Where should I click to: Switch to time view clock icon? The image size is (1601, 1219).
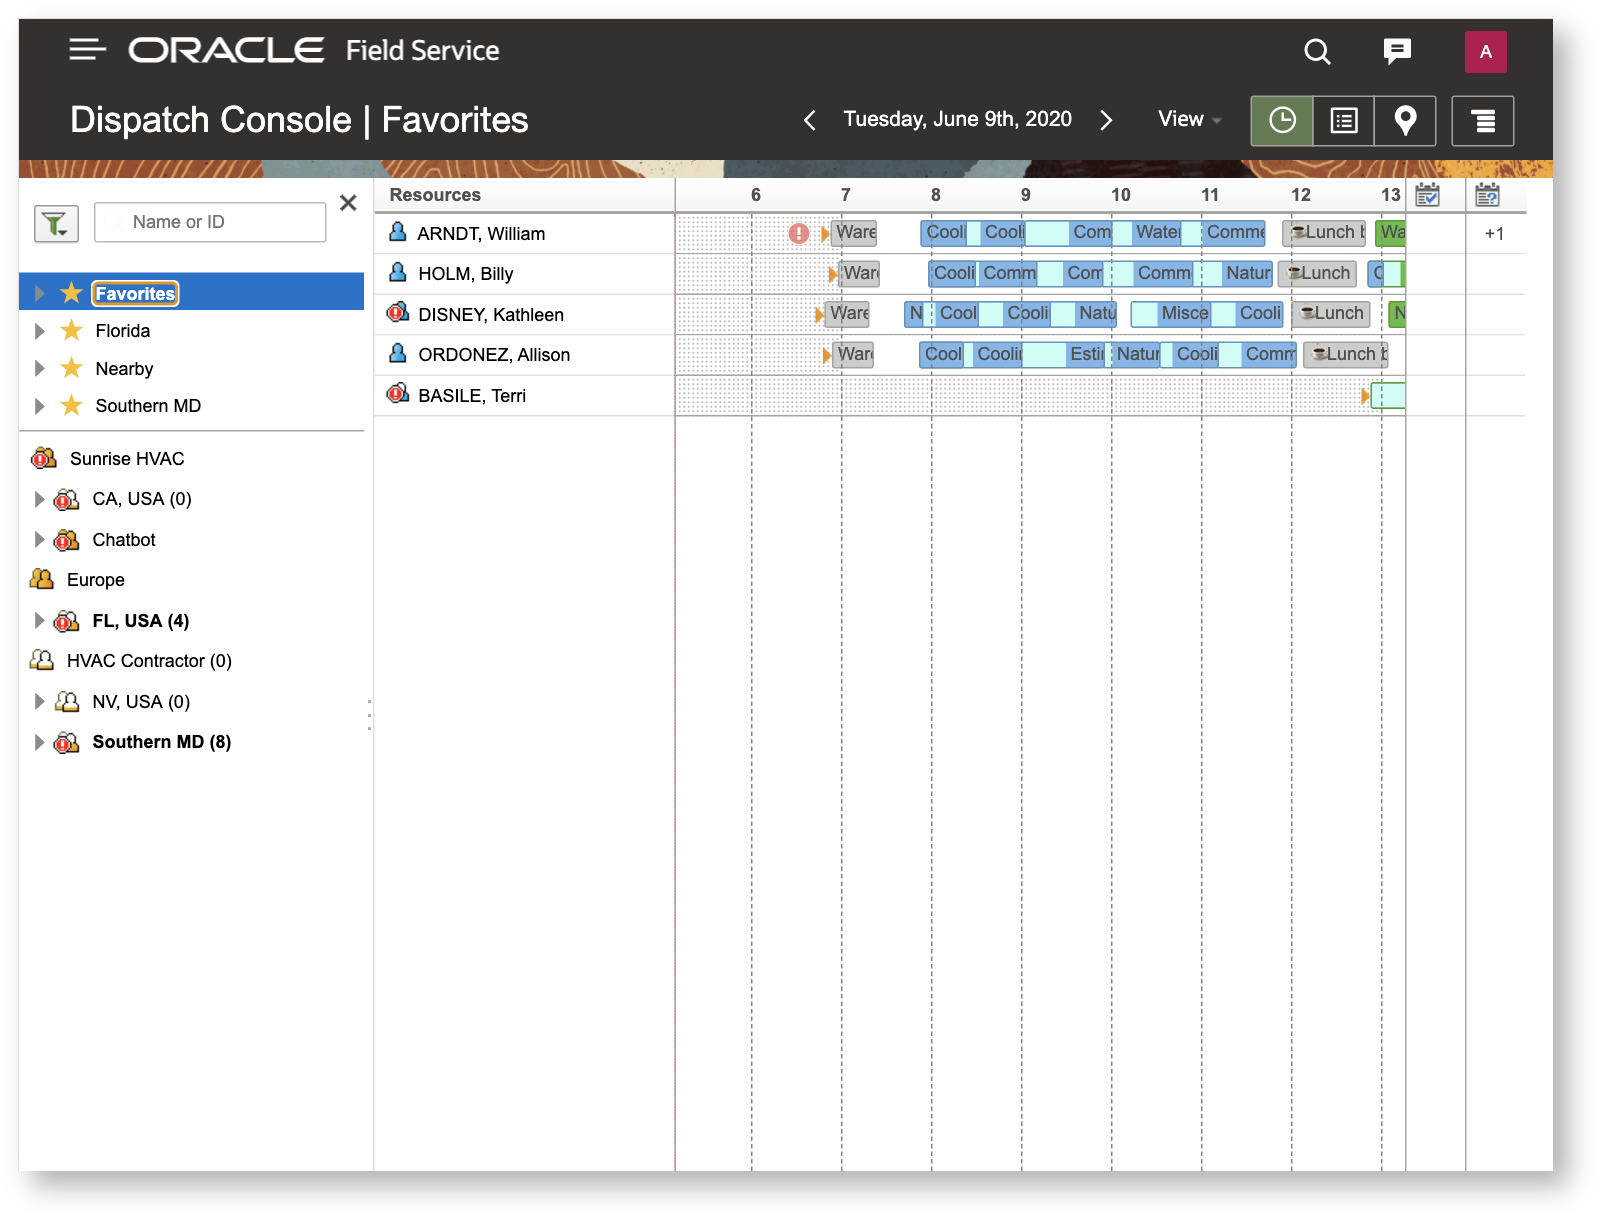tap(1281, 121)
